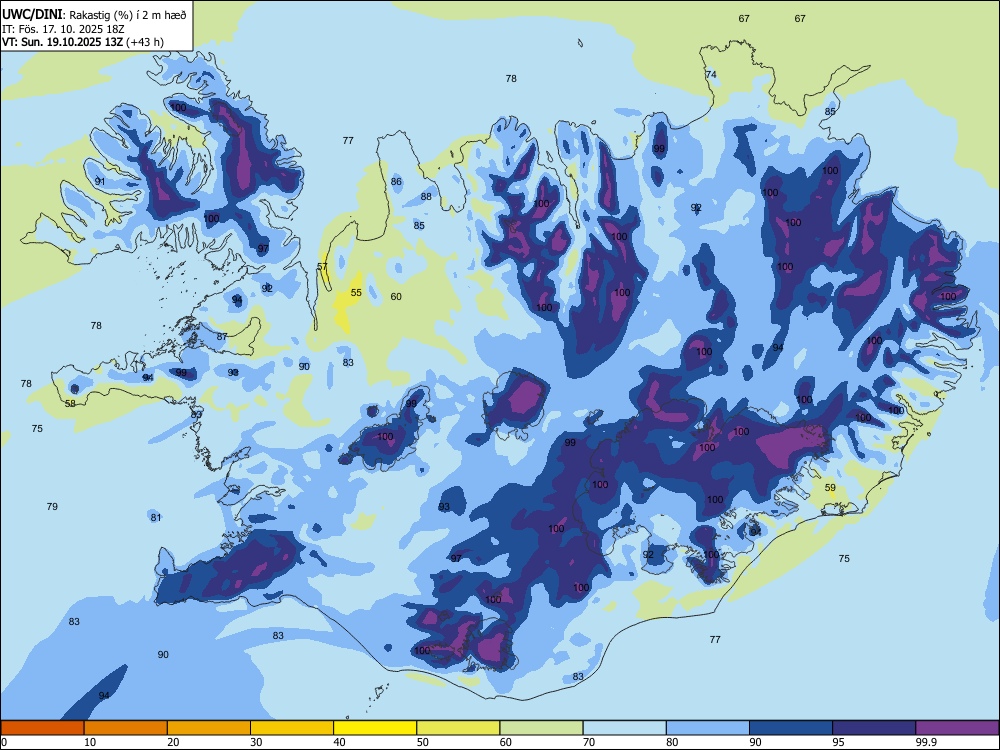
Task: Click the medium blue 80–90 legend swatch
Action: 708,728
